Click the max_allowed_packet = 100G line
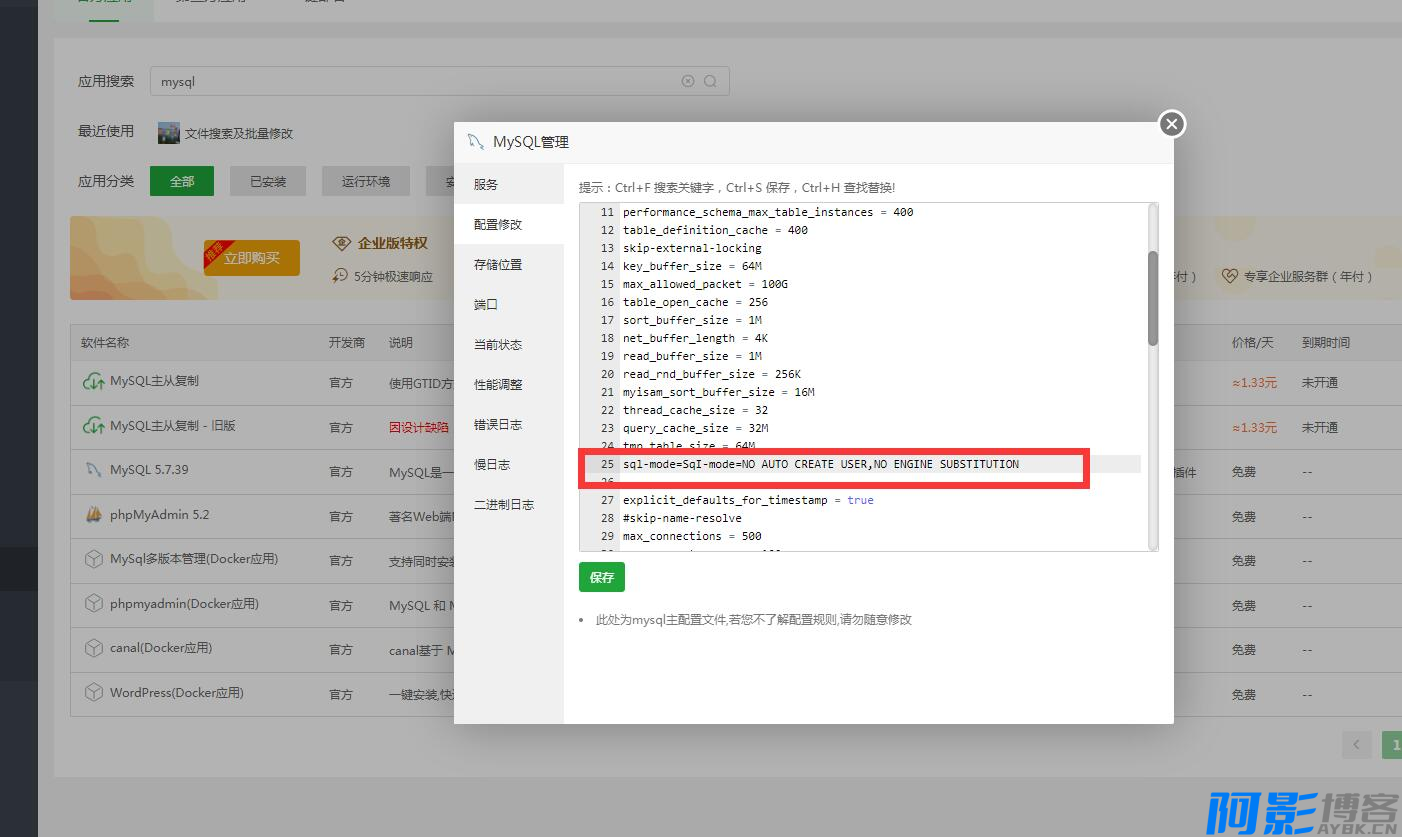 [705, 284]
